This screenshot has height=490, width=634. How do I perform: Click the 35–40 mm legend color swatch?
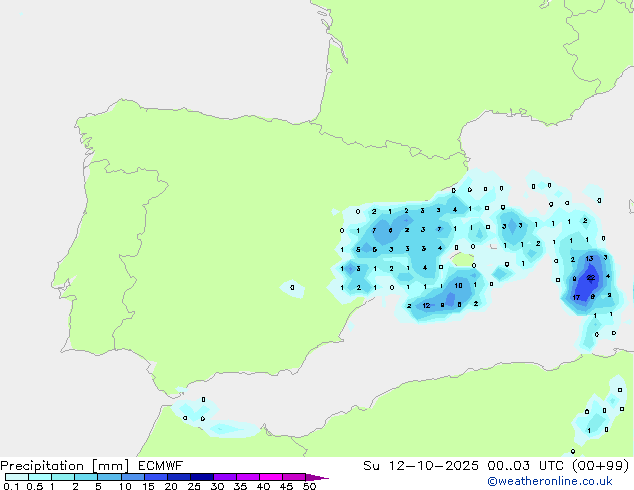coord(248,477)
